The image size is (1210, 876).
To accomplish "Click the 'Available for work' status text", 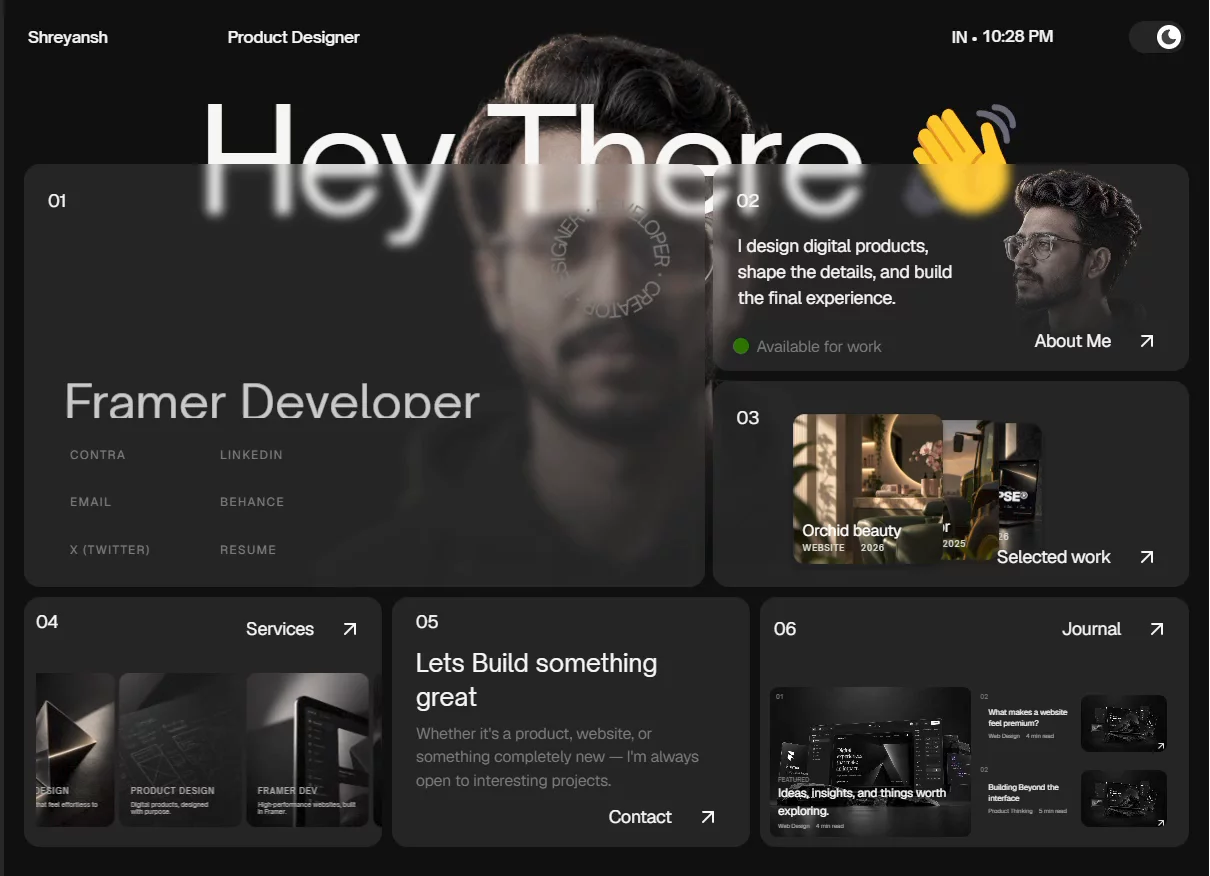I will click(x=819, y=346).
